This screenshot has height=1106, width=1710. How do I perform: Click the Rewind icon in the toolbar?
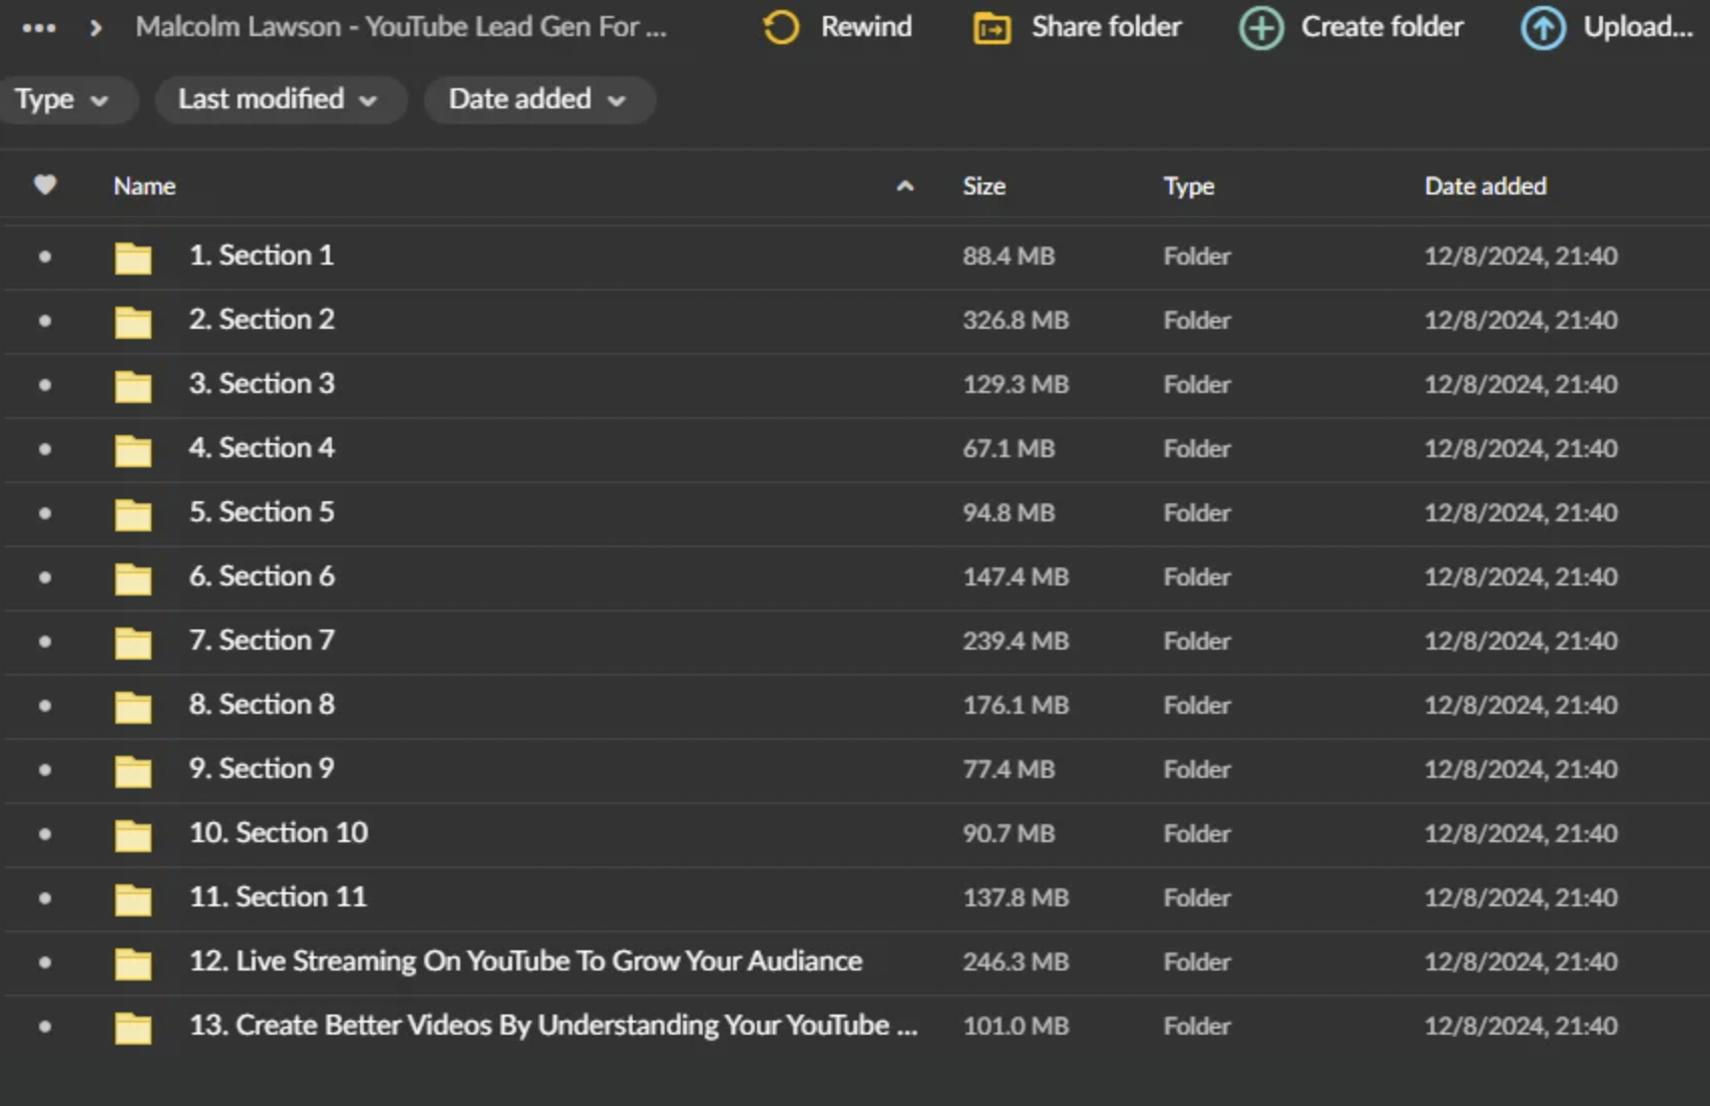(x=781, y=27)
